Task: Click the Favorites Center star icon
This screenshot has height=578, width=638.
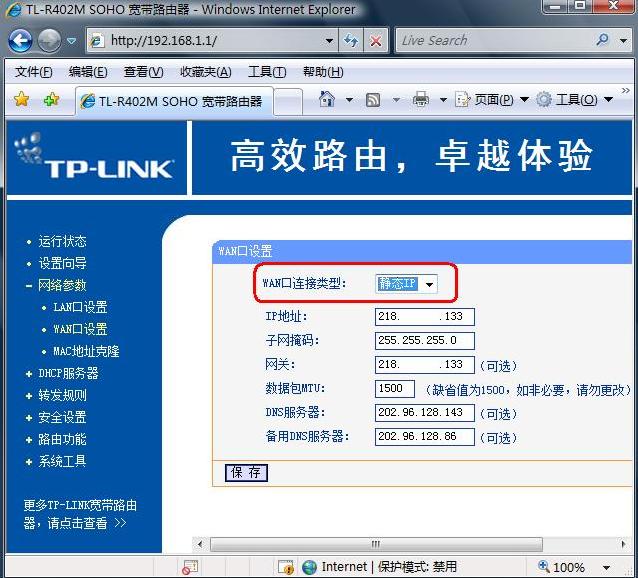Action: click(x=22, y=99)
